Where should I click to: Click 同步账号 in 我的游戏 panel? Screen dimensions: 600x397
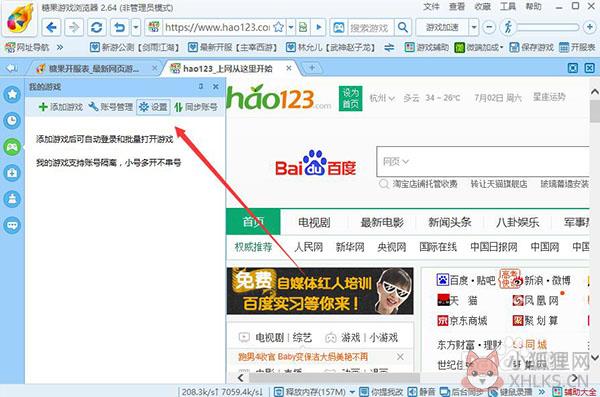click(x=196, y=107)
